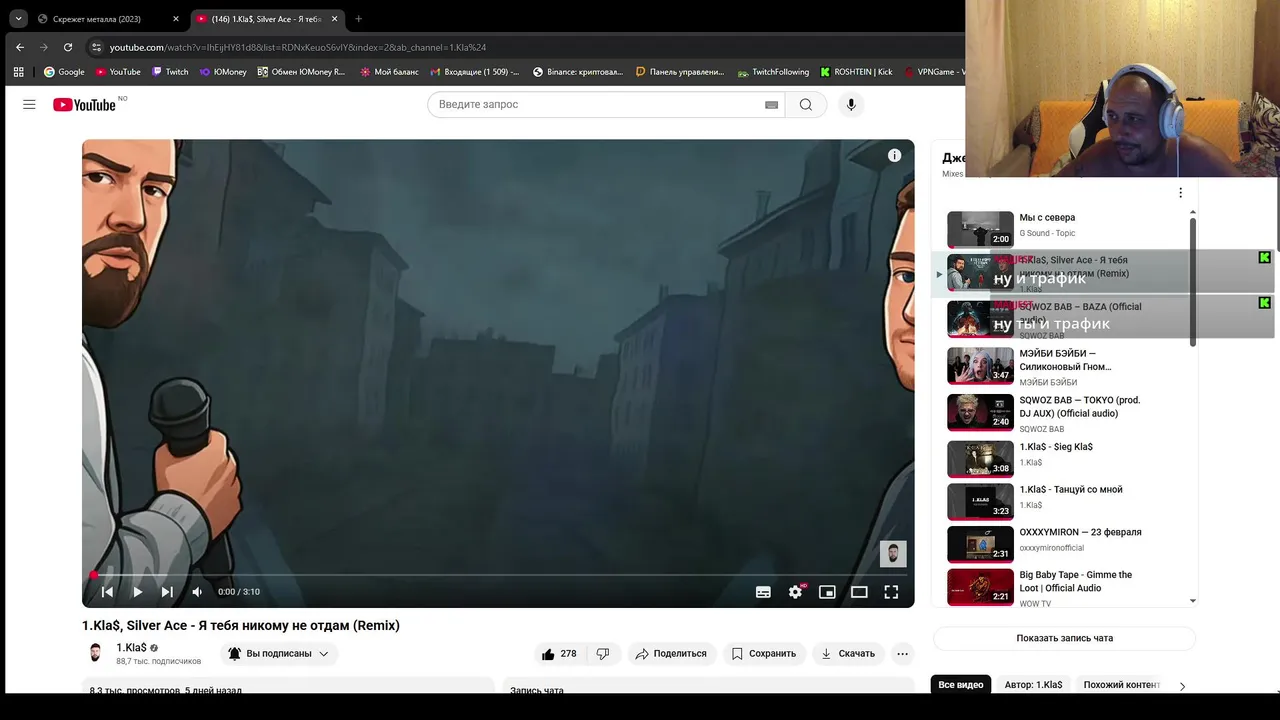Enable miniplayer mode

click(827, 592)
